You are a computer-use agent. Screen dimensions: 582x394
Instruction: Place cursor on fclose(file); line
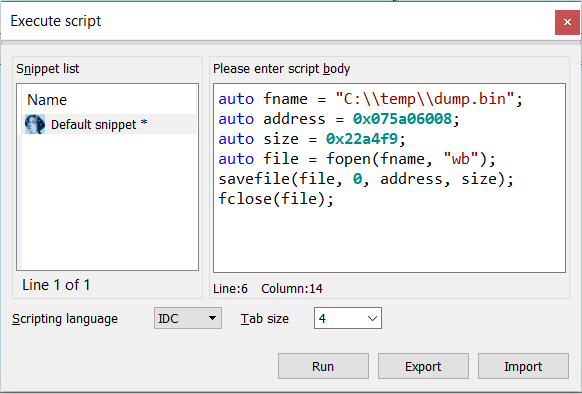(x=276, y=199)
